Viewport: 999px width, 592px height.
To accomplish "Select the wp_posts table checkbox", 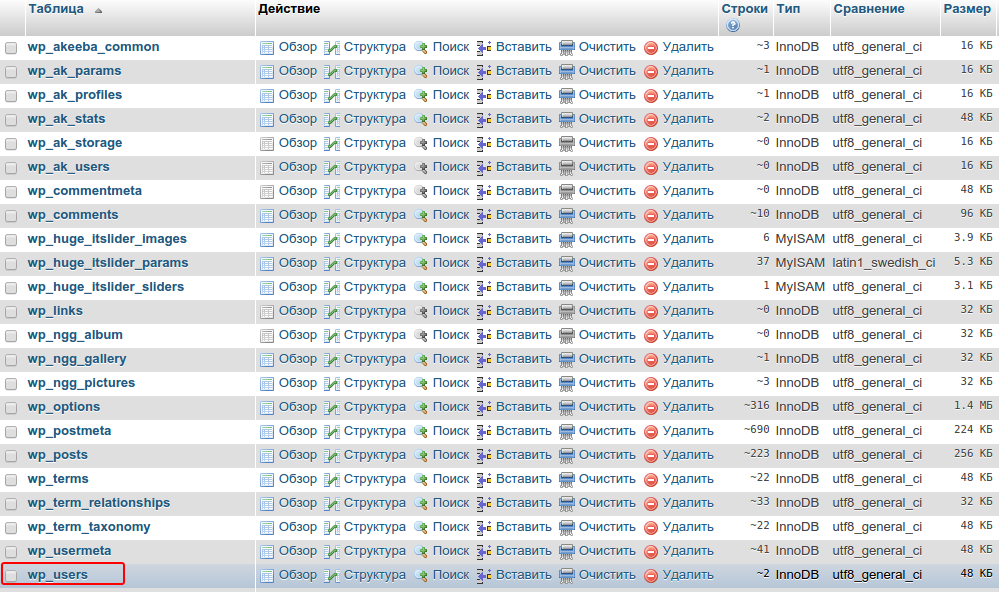I will point(11,455).
